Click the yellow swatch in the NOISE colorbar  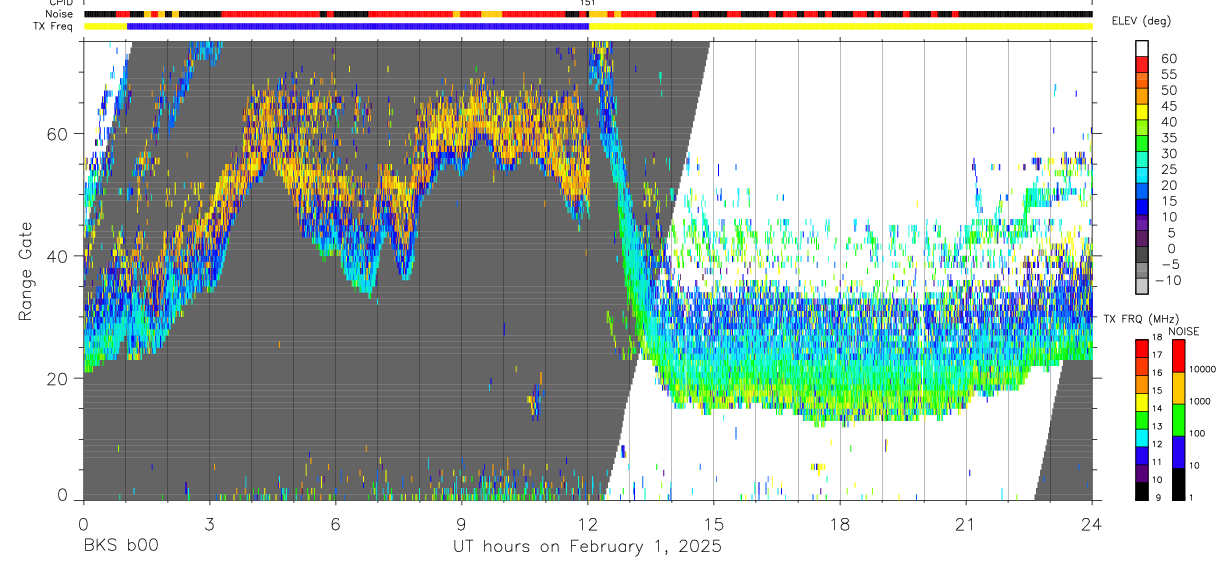pyautogui.click(x=1178, y=388)
